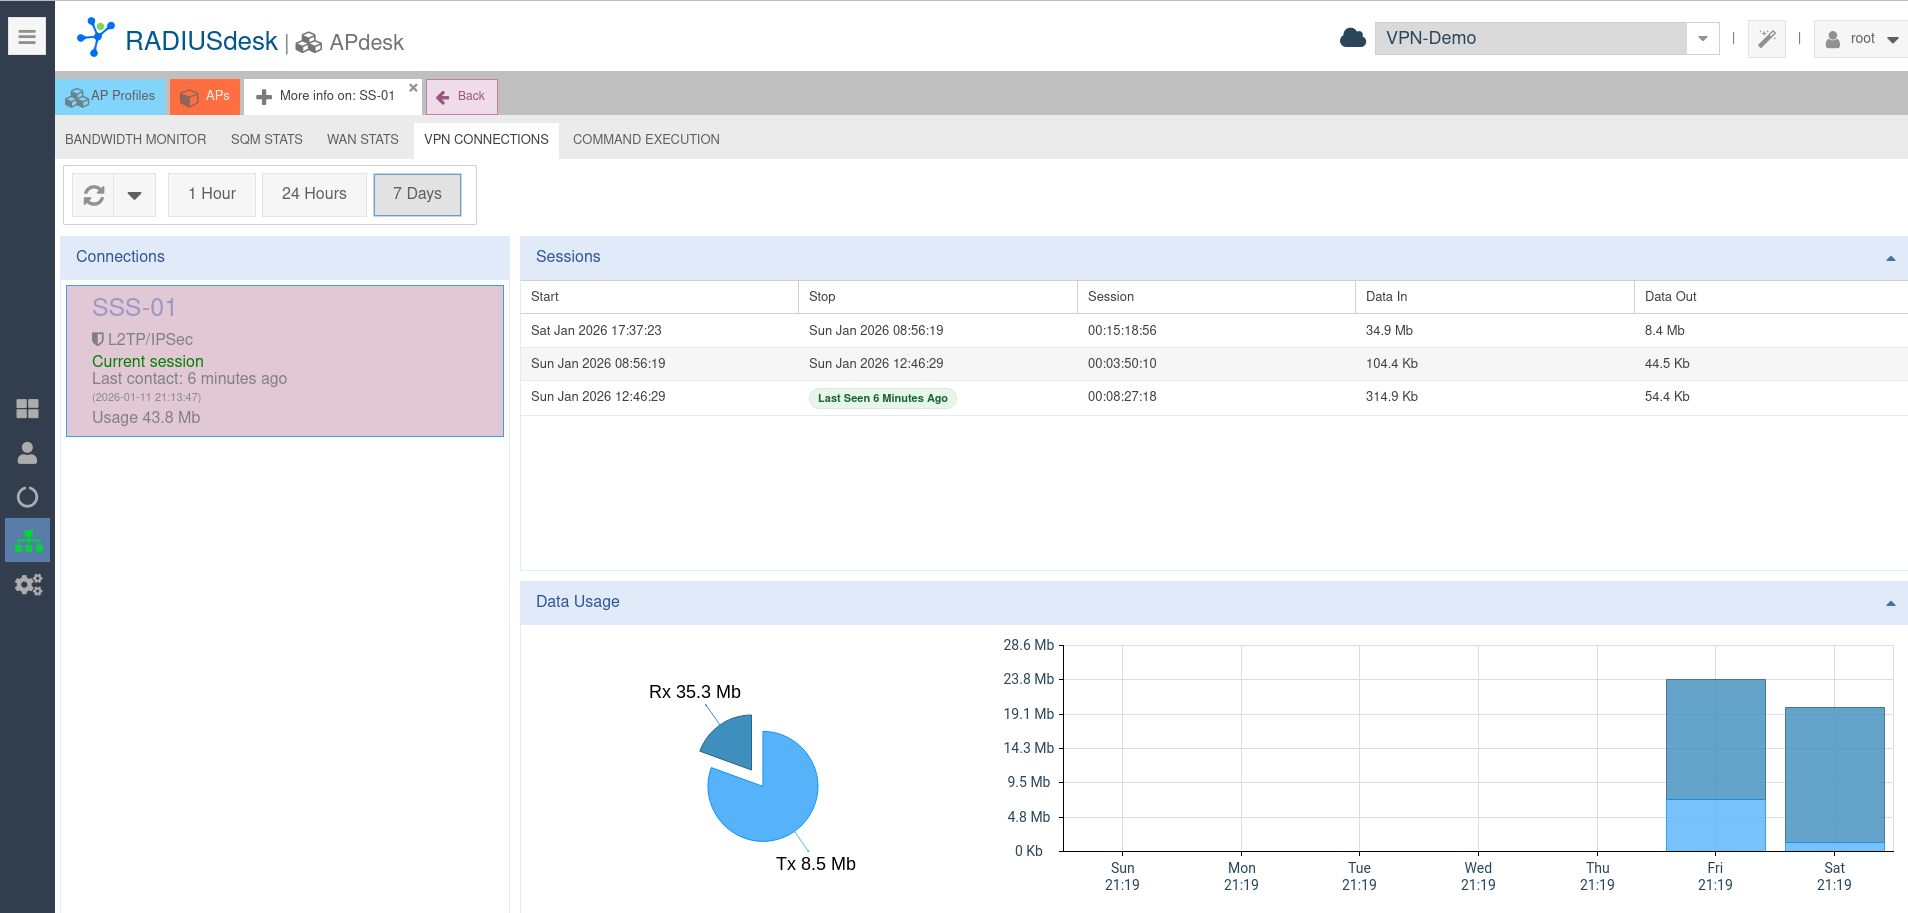The height and width of the screenshot is (913, 1908).
Task: Select the SSS-01 connection card
Action: [285, 361]
